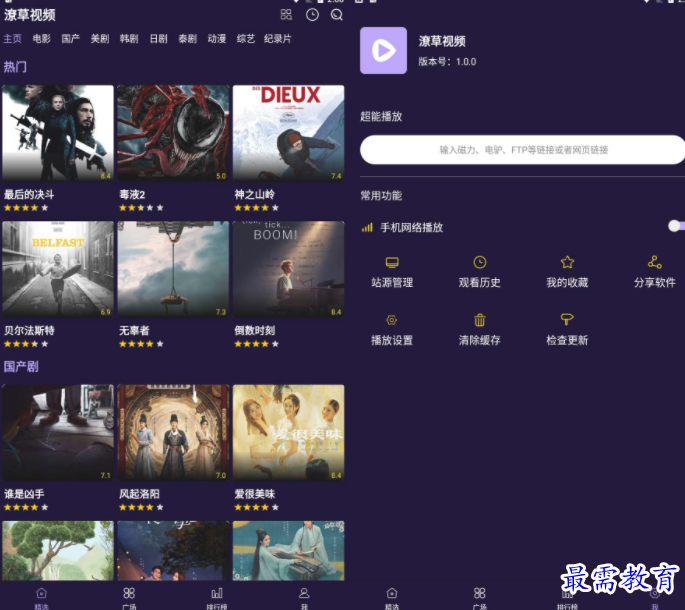
Task: Open 爱很美味 drama poster
Action: pyautogui.click(x=288, y=433)
